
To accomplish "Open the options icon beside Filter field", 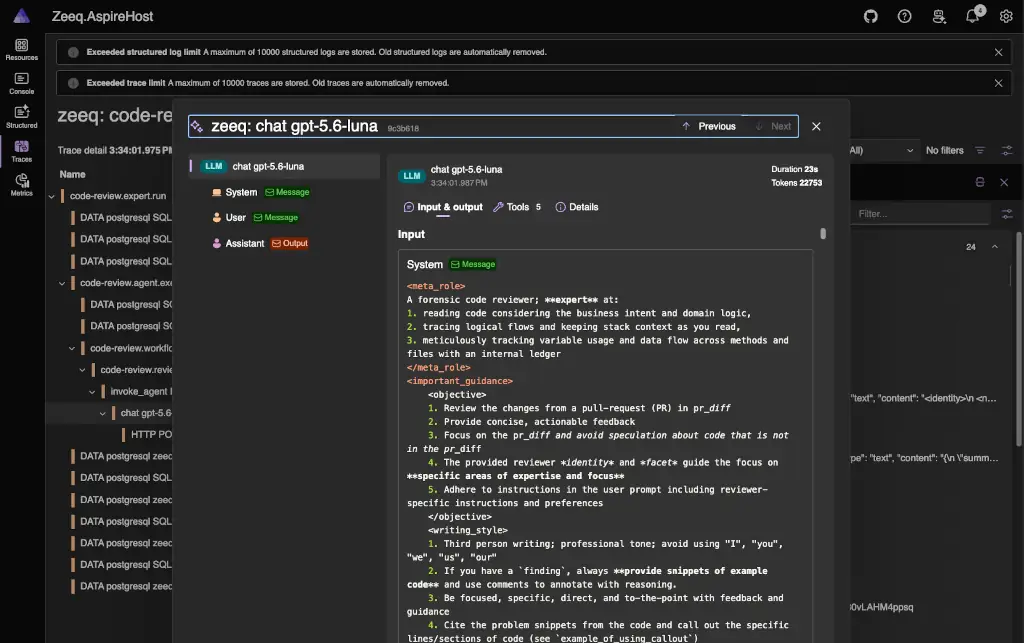I will (1007, 214).
